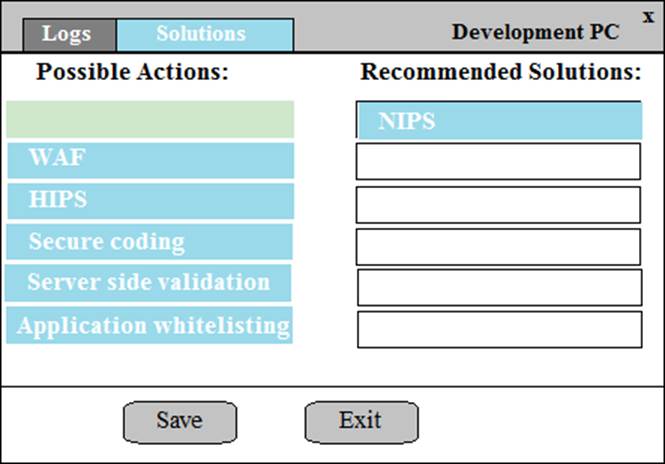Switch to the Logs tab
The height and width of the screenshot is (464, 665).
pos(68,34)
